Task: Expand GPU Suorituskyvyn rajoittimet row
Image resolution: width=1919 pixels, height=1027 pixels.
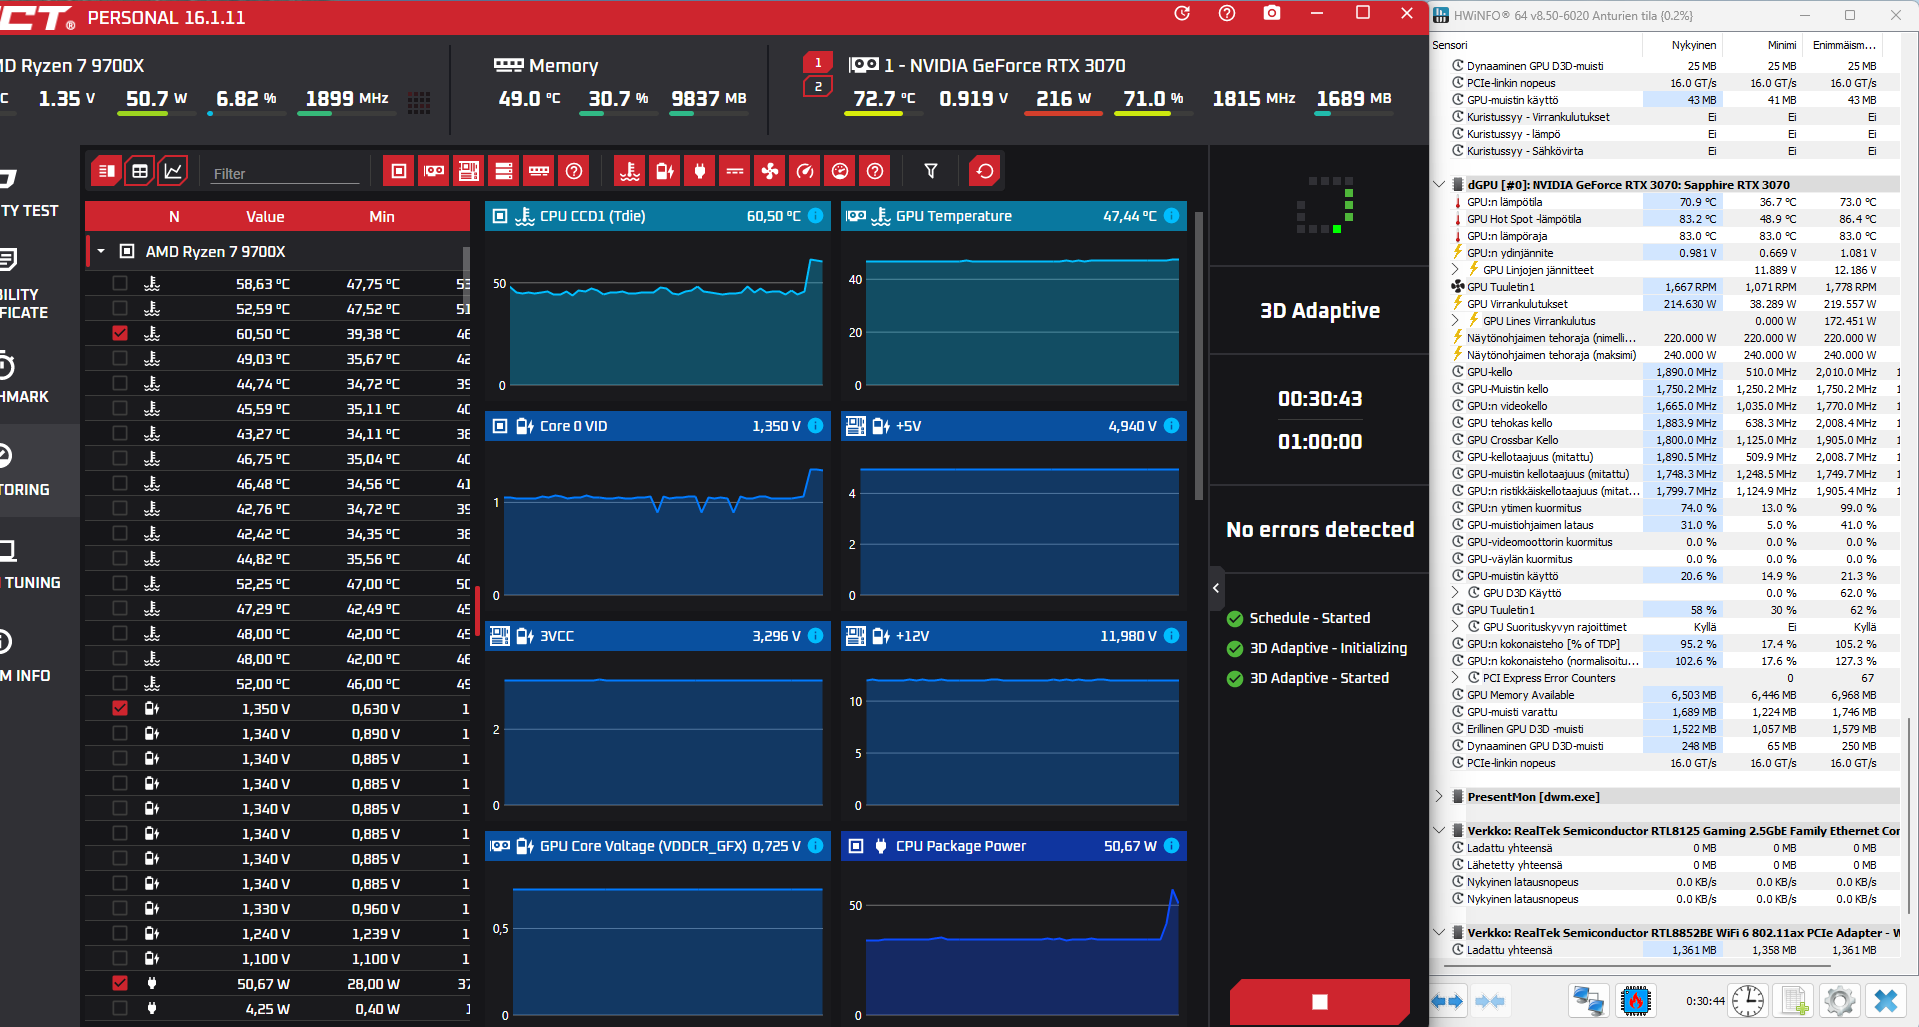Action: click(1456, 626)
